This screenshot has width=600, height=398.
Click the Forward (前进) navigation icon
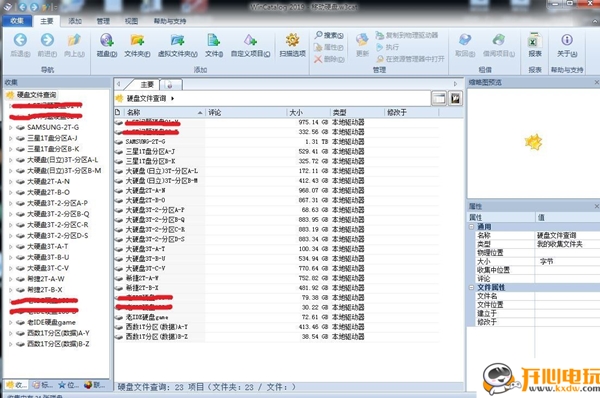point(47,40)
